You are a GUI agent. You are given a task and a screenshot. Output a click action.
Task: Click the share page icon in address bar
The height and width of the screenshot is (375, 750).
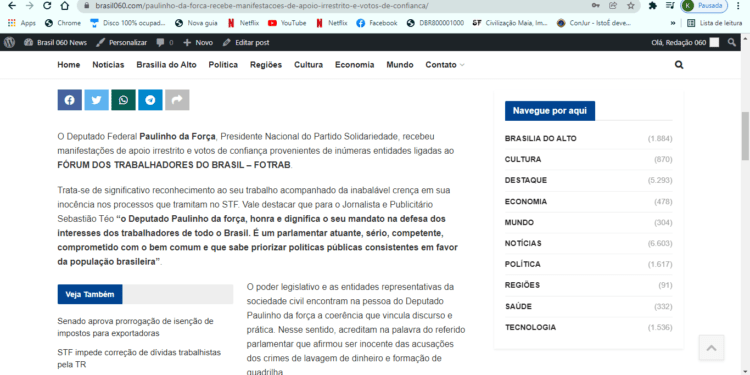613,6
